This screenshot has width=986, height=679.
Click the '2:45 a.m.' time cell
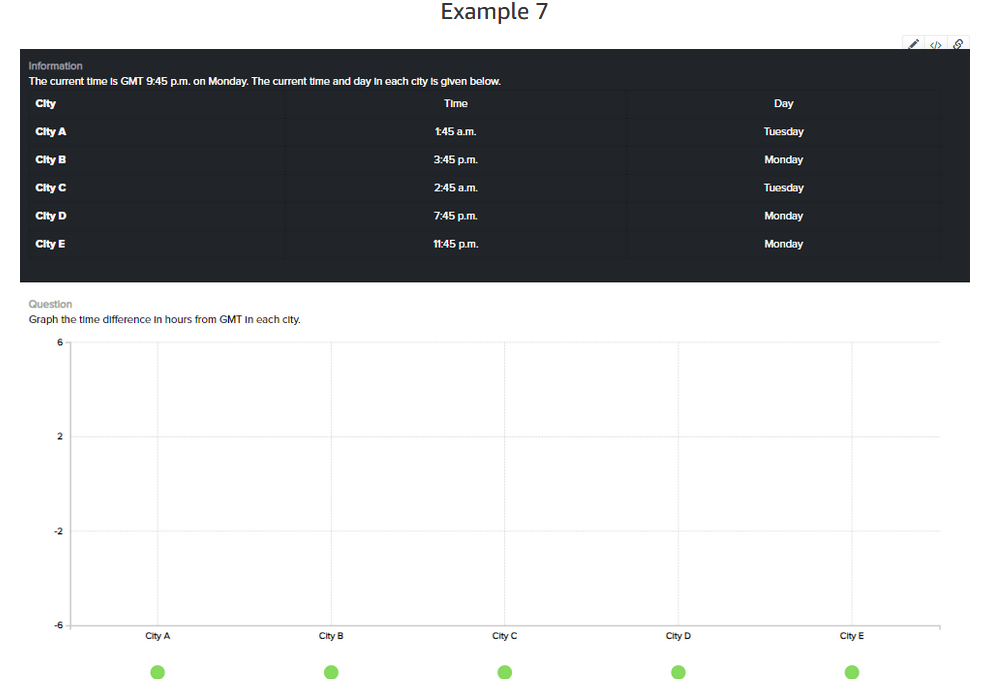455,187
